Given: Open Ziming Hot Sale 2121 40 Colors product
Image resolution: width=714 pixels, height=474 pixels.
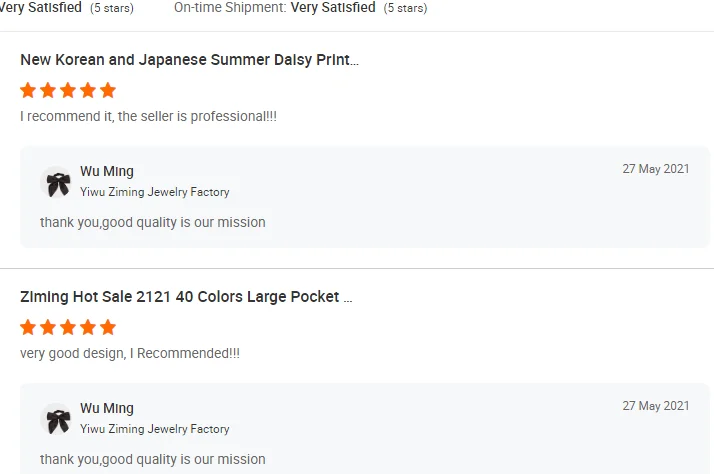Looking at the screenshot, I should 186,297.
